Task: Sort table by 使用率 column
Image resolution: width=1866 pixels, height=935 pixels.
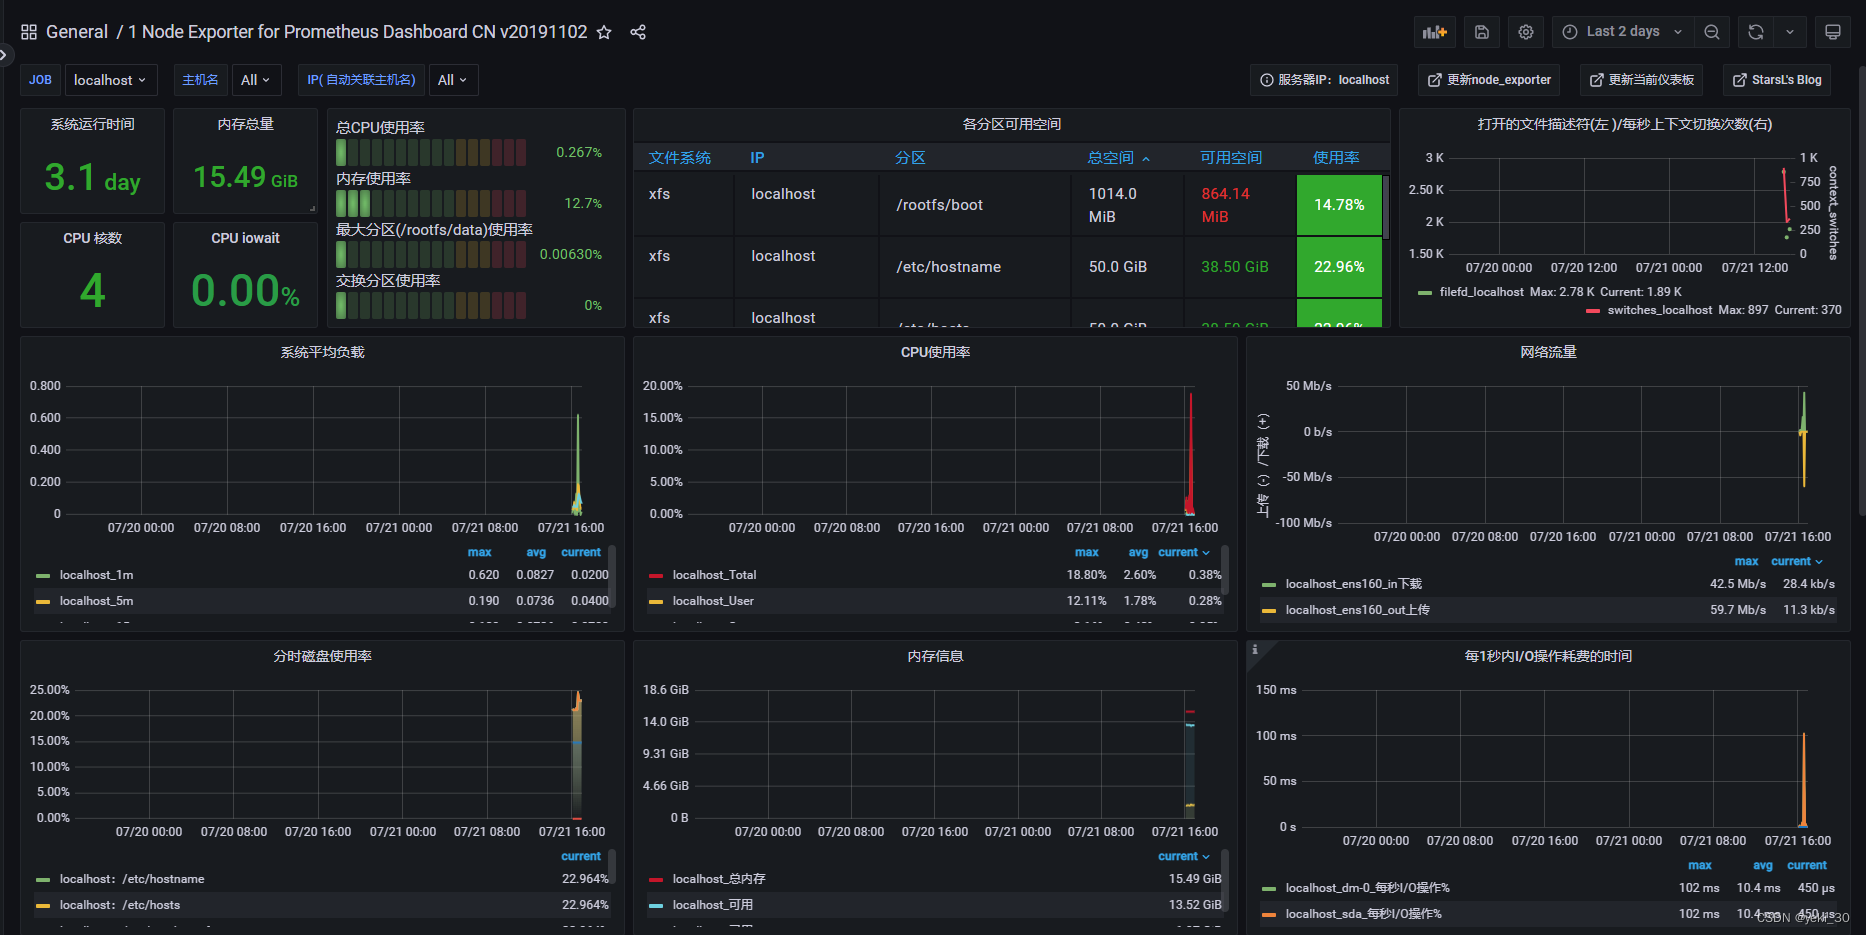Action: pos(1336,158)
